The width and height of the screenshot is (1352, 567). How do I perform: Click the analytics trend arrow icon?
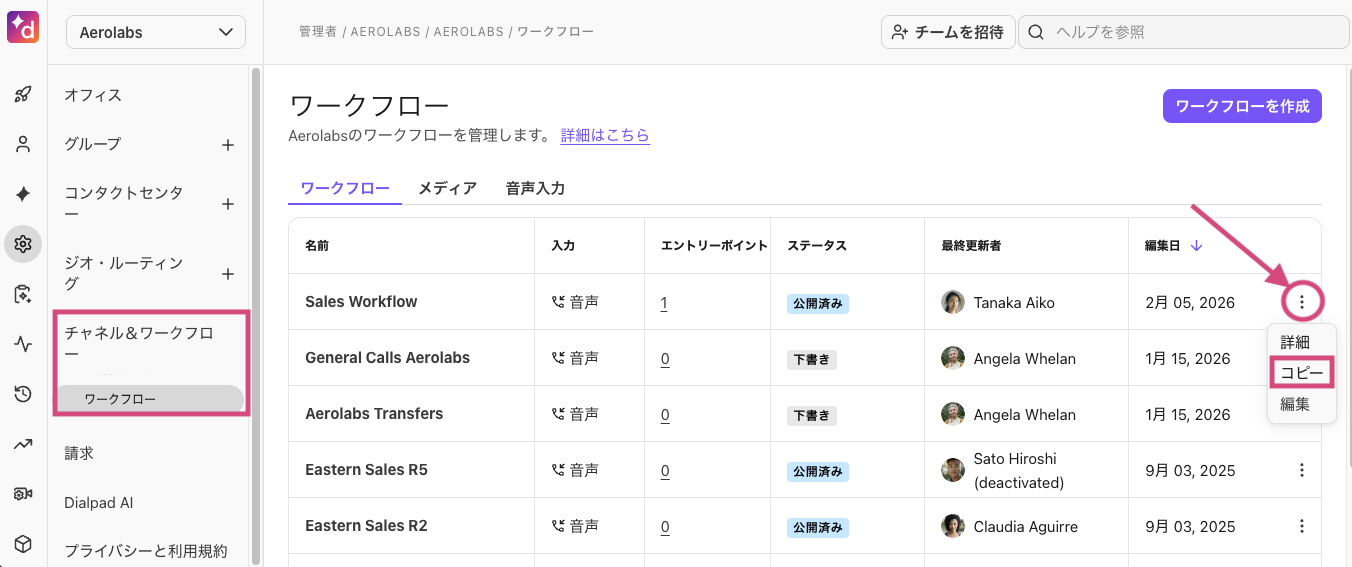(23, 444)
